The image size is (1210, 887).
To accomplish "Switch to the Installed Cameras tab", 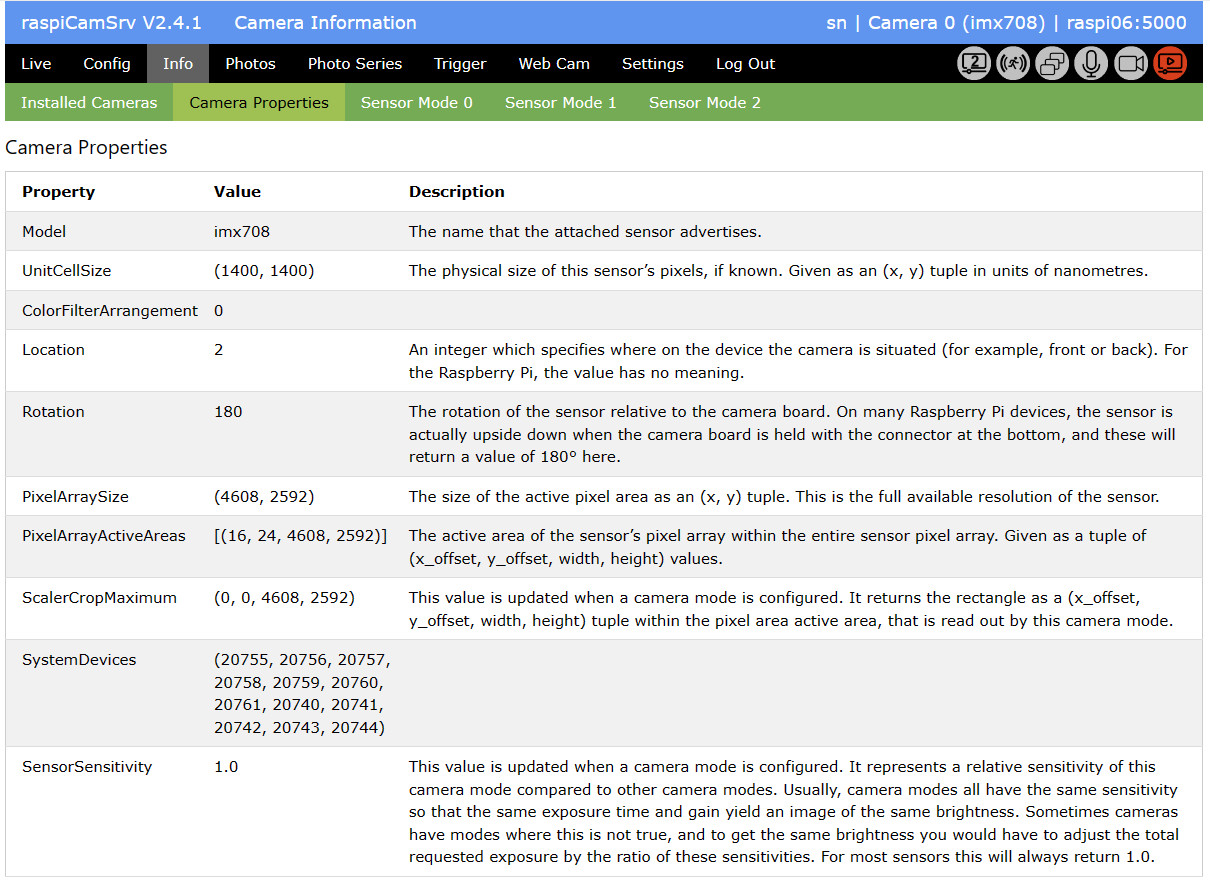I will 89,103.
